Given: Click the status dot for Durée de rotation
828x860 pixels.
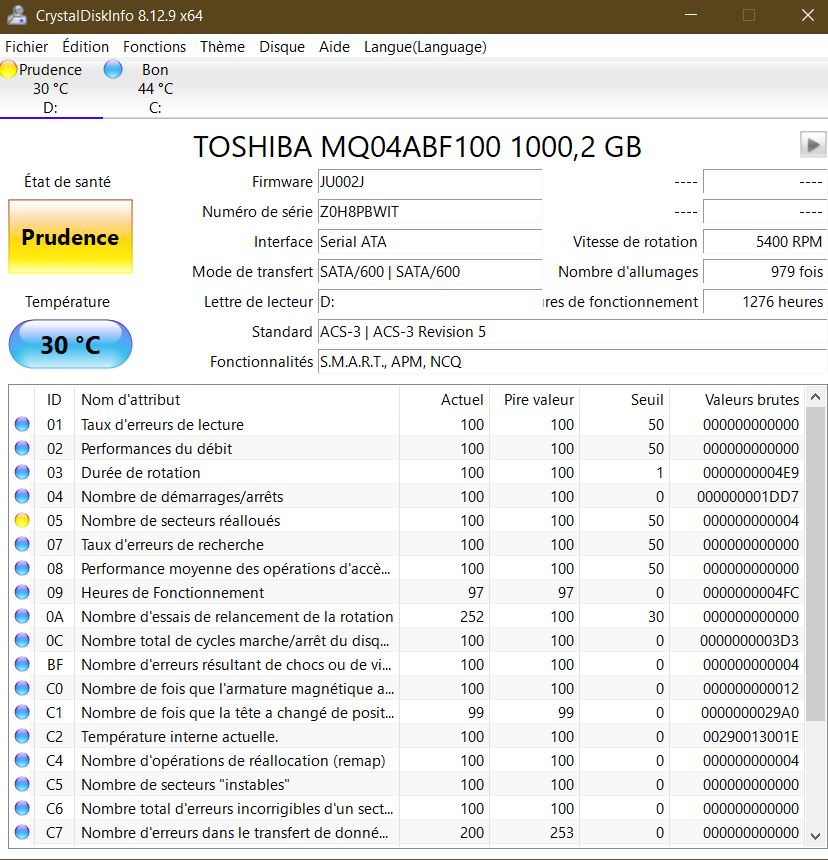Looking at the screenshot, I should pos(22,472).
